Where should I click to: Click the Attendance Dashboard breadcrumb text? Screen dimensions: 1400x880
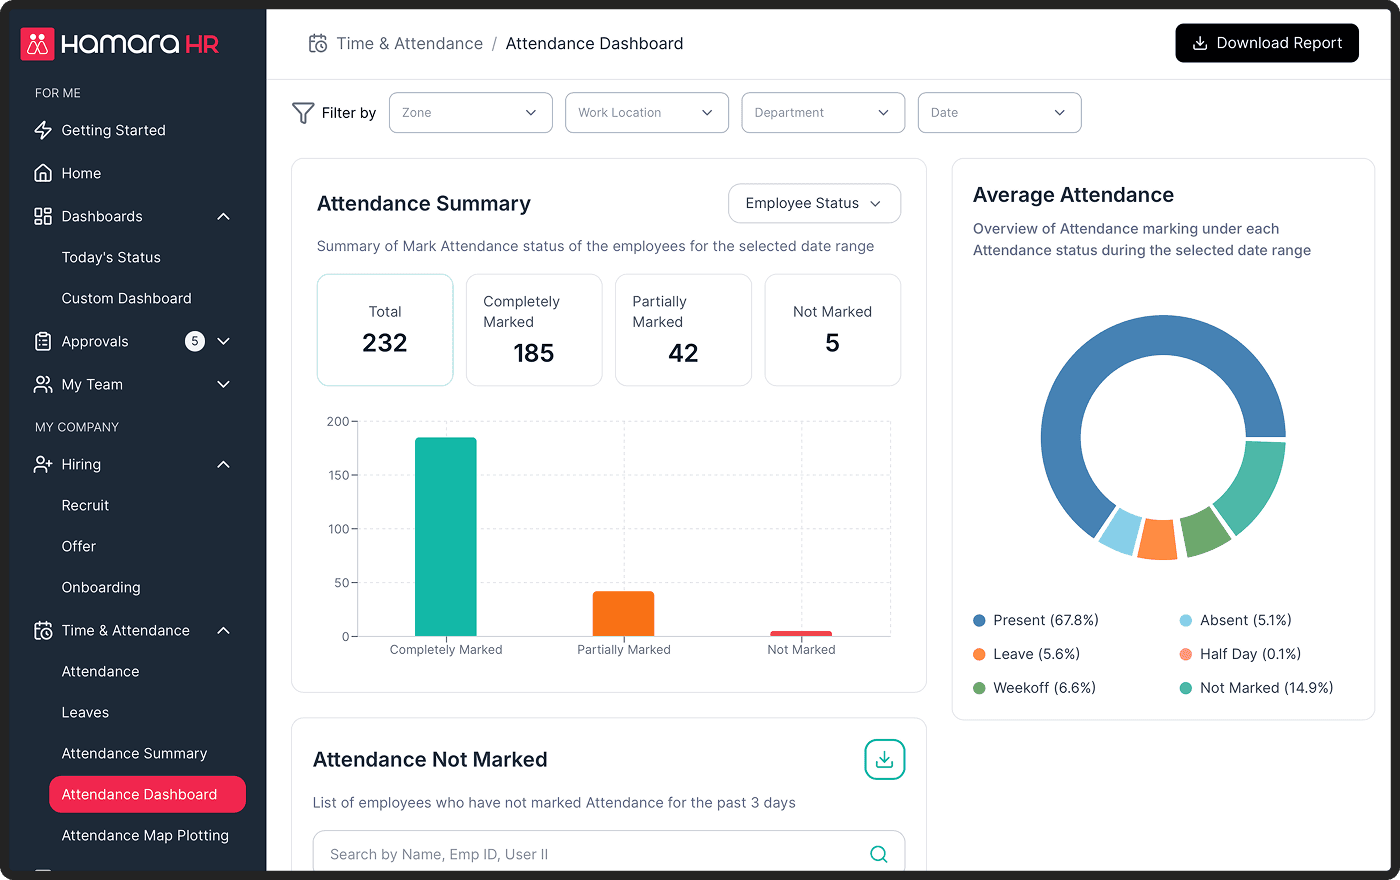[x=594, y=43]
